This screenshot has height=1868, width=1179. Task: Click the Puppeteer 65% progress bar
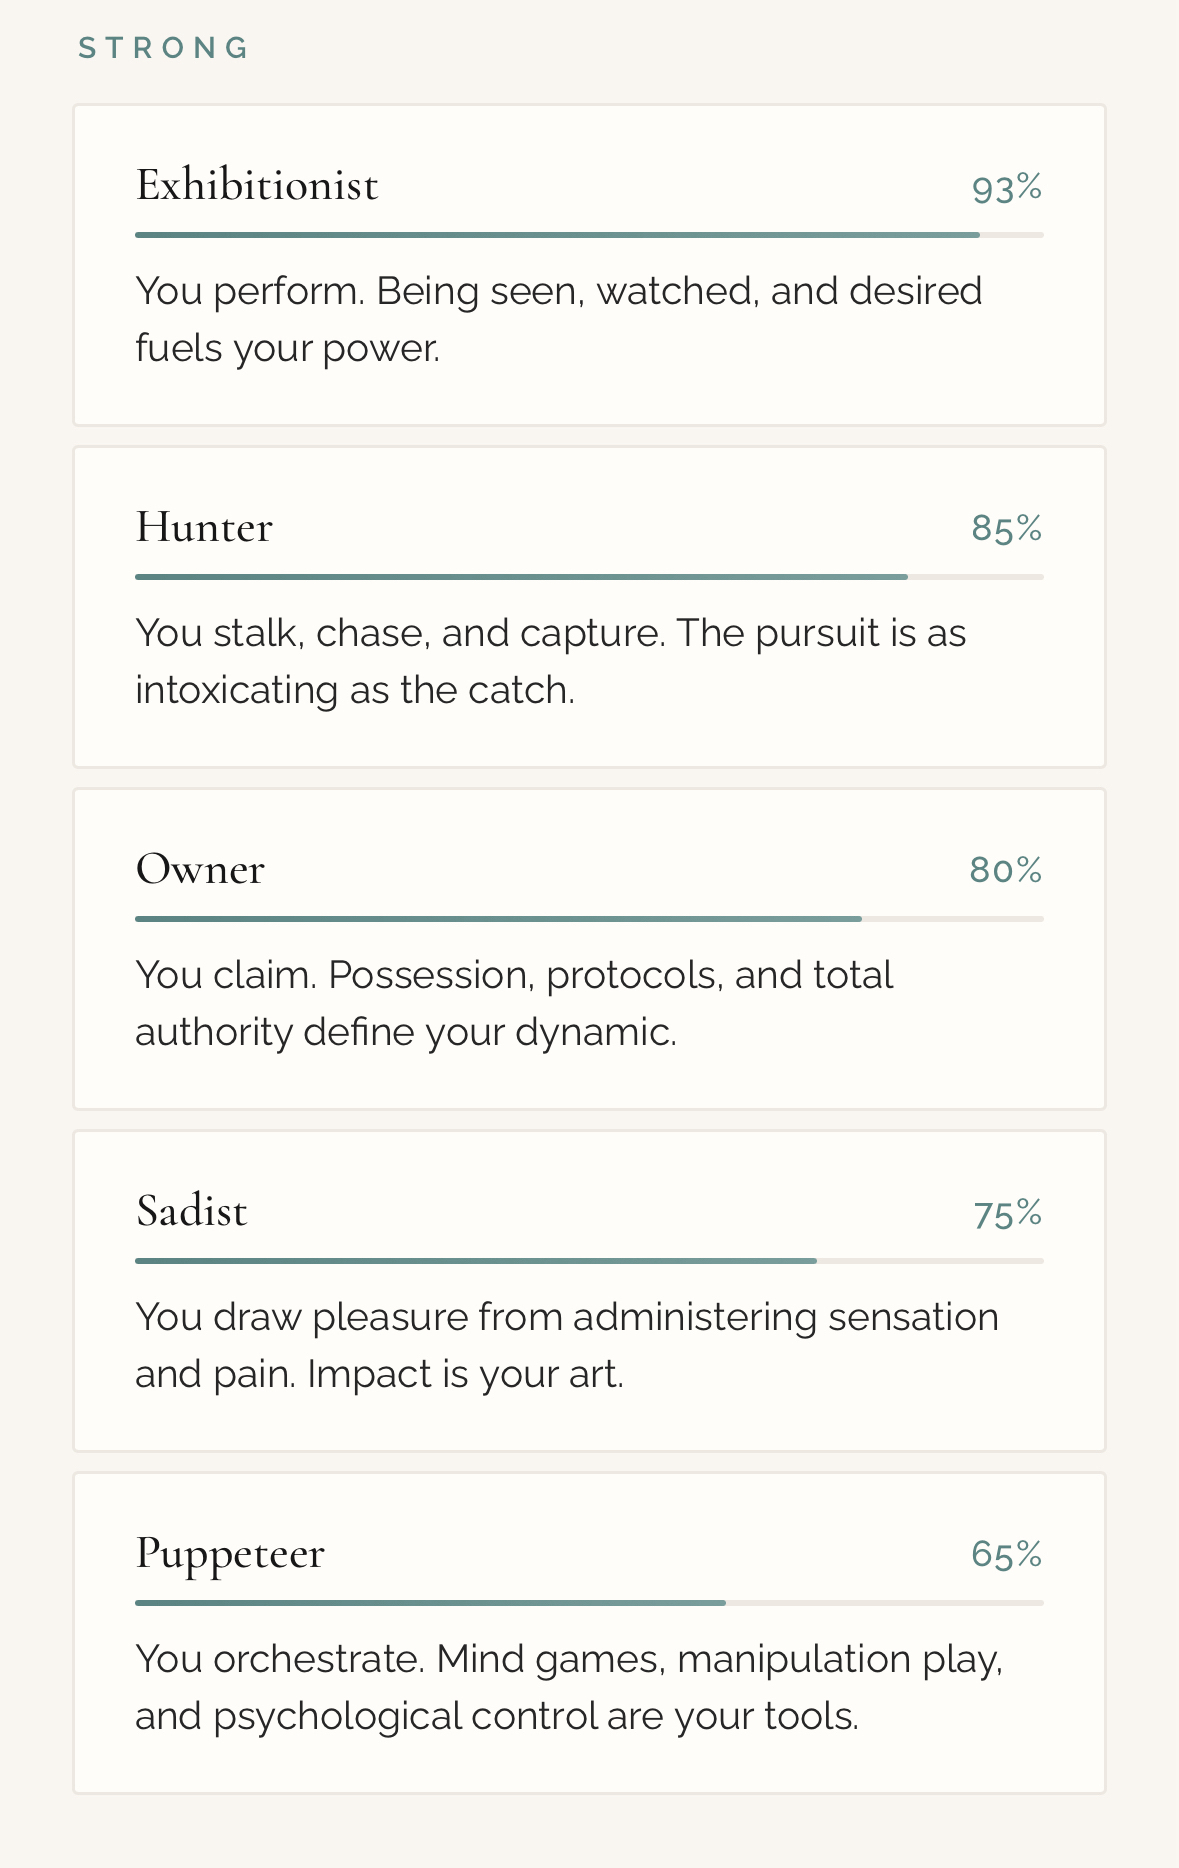point(589,1603)
